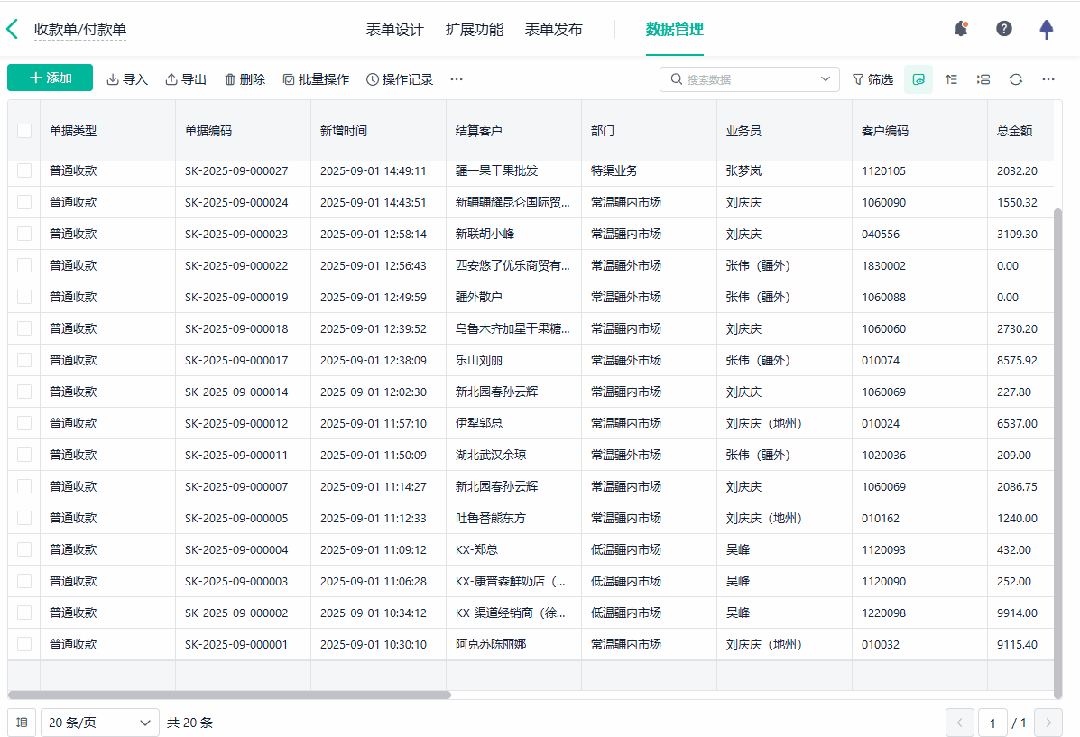The image size is (1080, 737).
Task: Go back using the green arrow
Action: pos(12,29)
